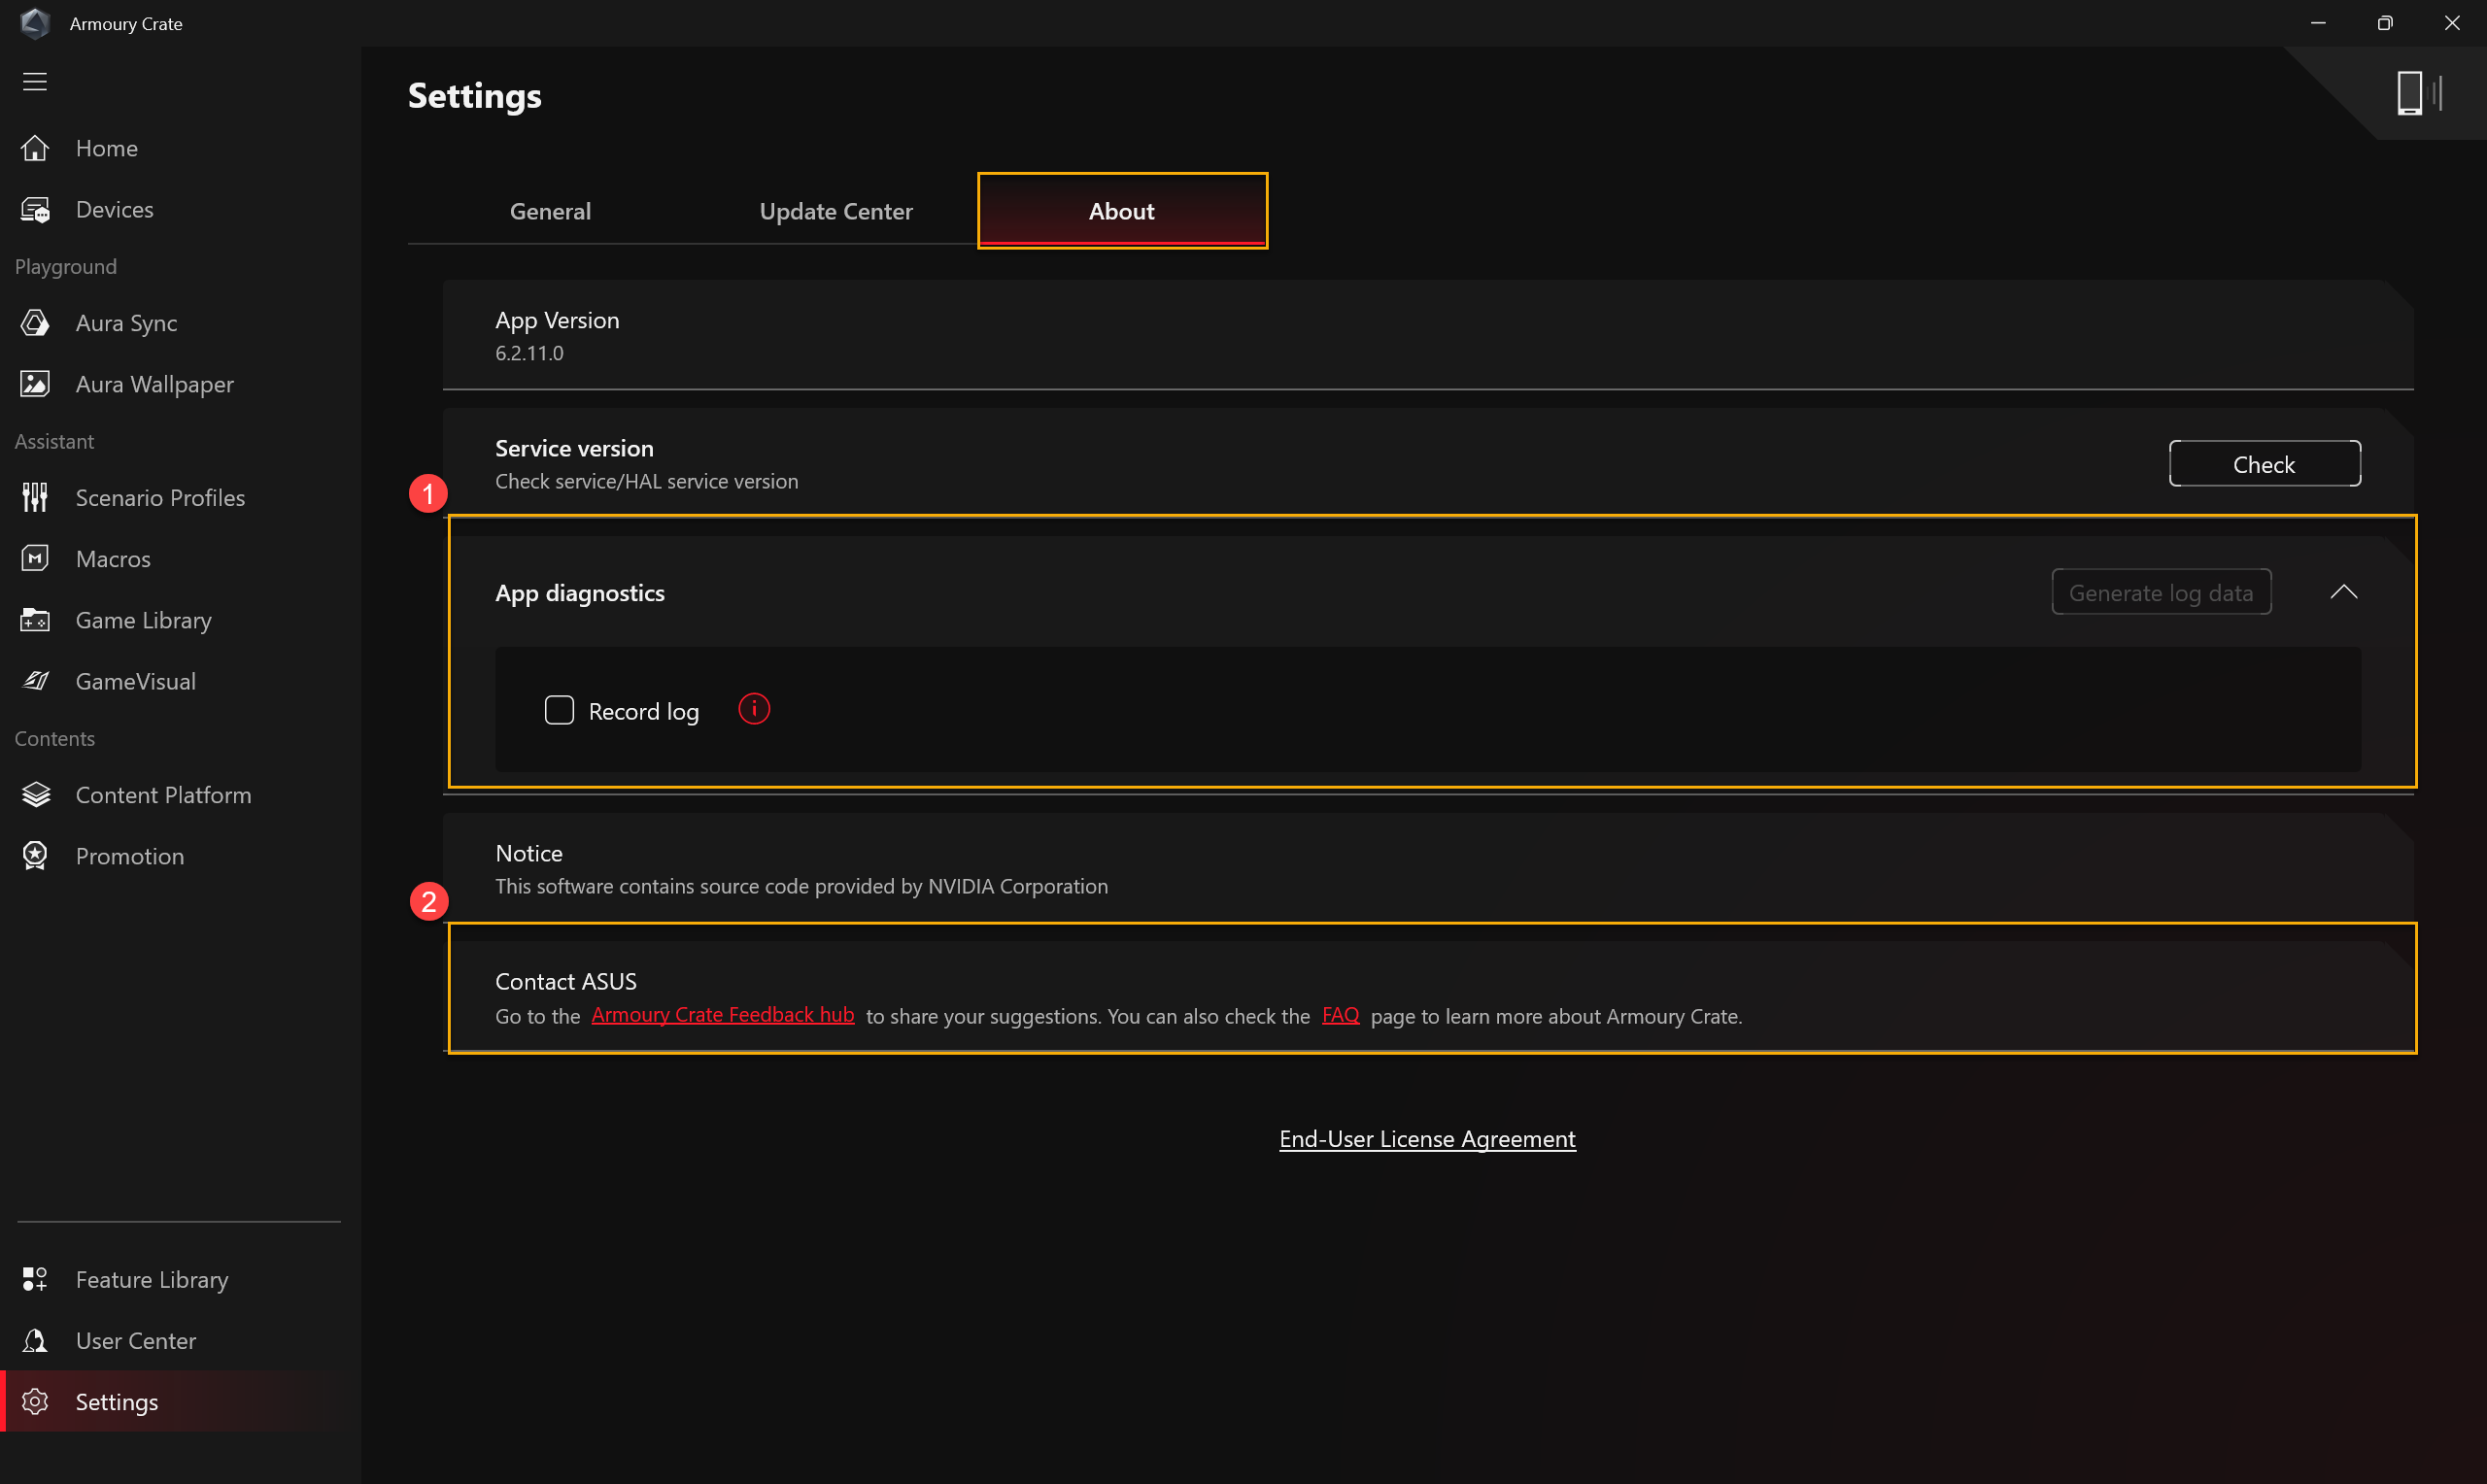Switch to the Update Center tab
Image resolution: width=2487 pixels, height=1484 pixels.
[836, 211]
